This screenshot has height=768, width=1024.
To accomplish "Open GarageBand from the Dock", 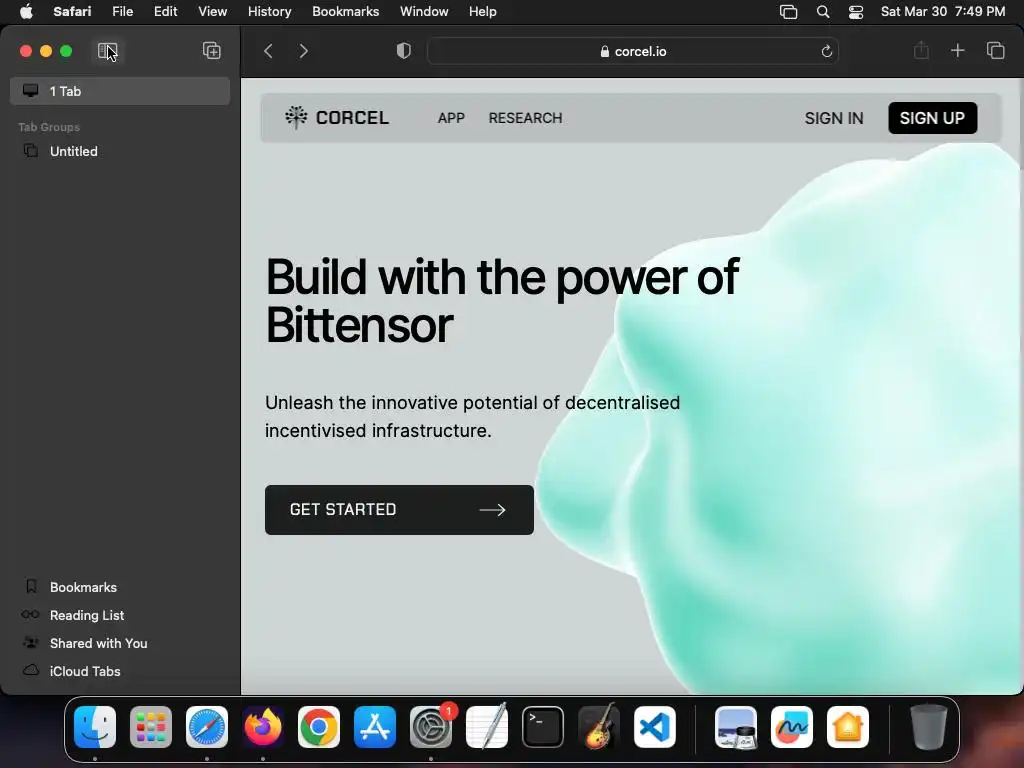I will 599,727.
